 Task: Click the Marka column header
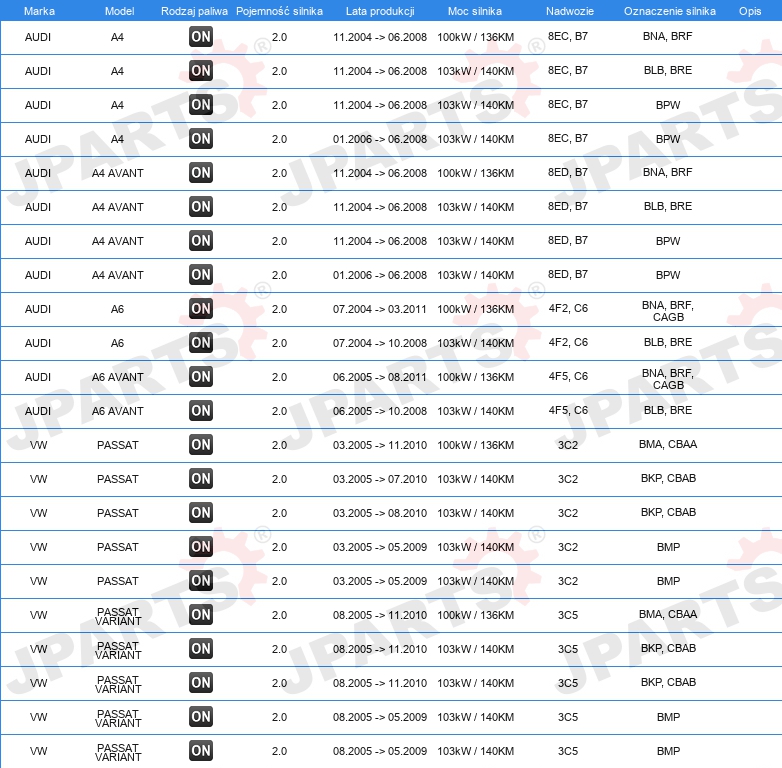tap(39, 11)
